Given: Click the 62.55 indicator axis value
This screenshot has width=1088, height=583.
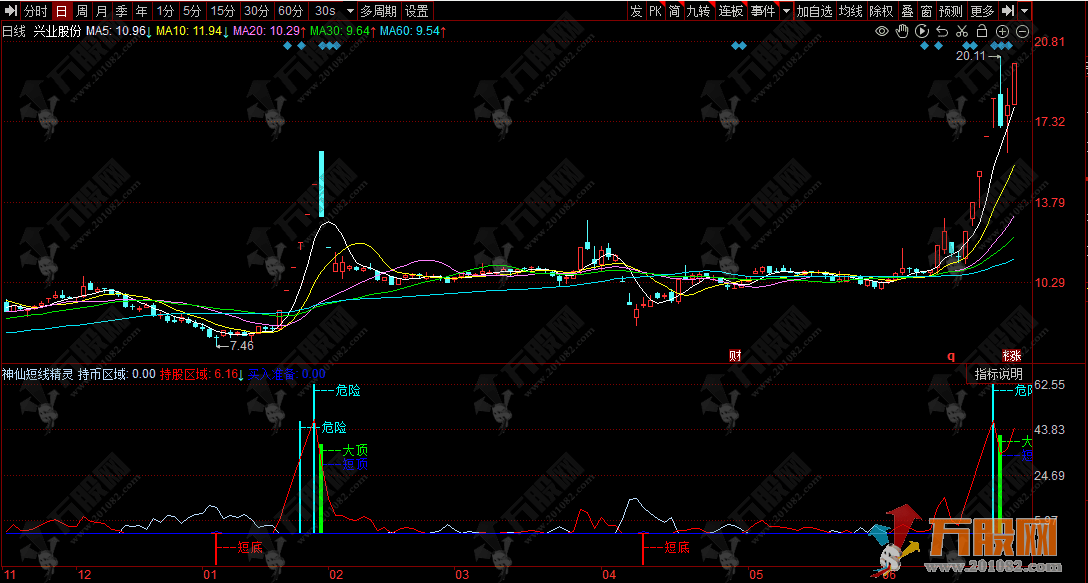Looking at the screenshot, I should (1048, 385).
